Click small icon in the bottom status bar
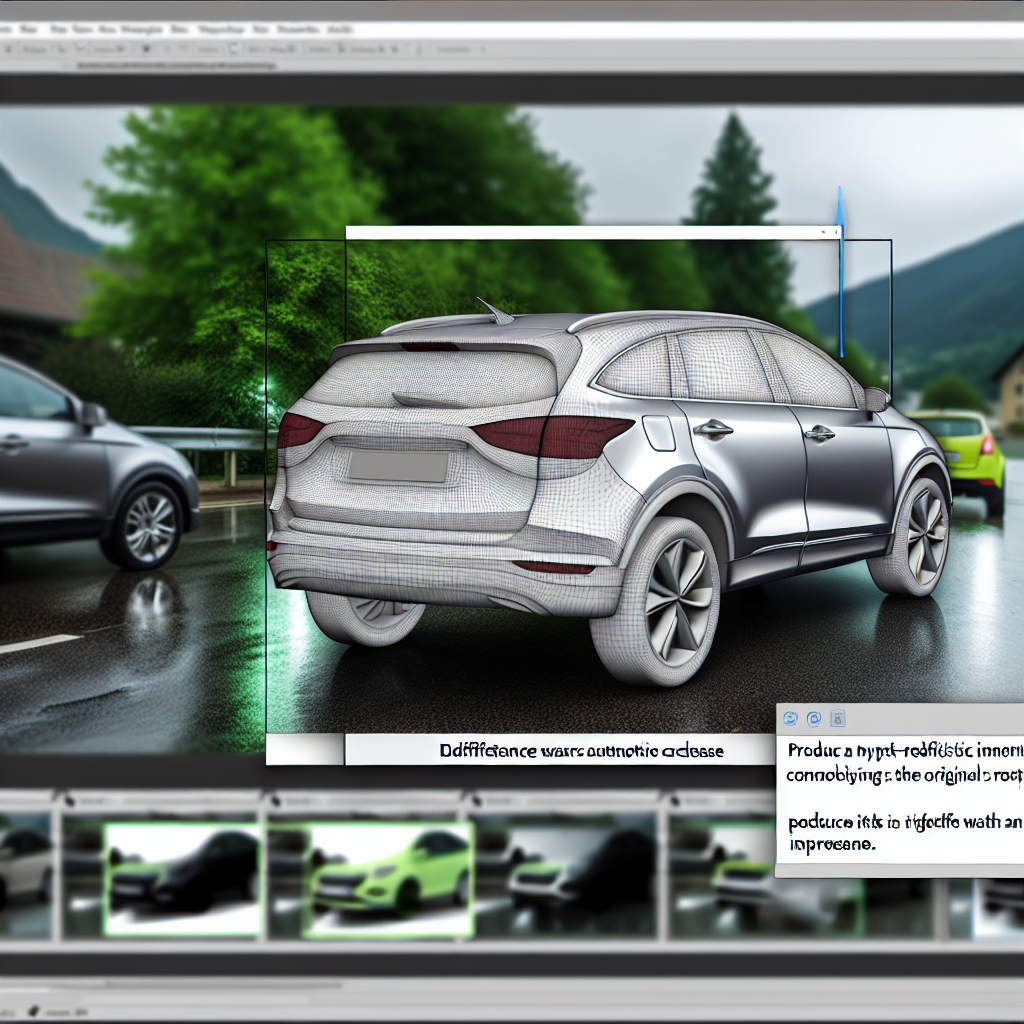The height and width of the screenshot is (1024, 1024). [x=33, y=1011]
